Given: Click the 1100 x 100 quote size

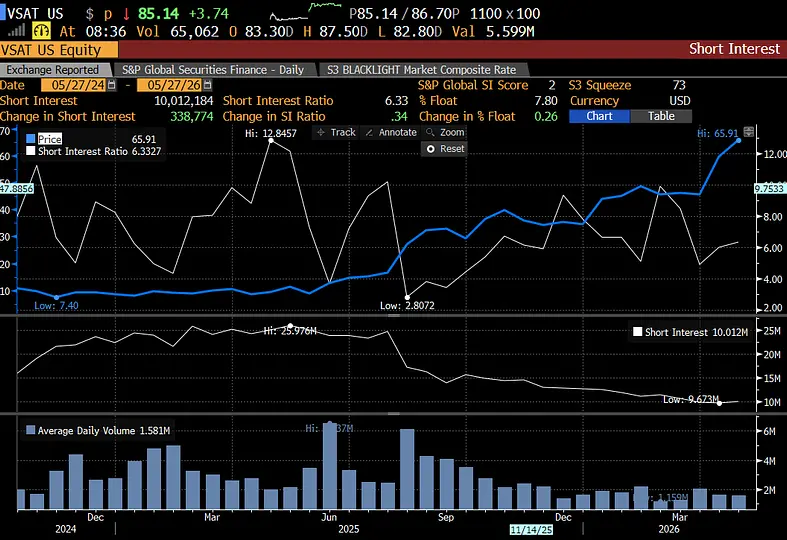Looking at the screenshot, I should click(505, 14).
